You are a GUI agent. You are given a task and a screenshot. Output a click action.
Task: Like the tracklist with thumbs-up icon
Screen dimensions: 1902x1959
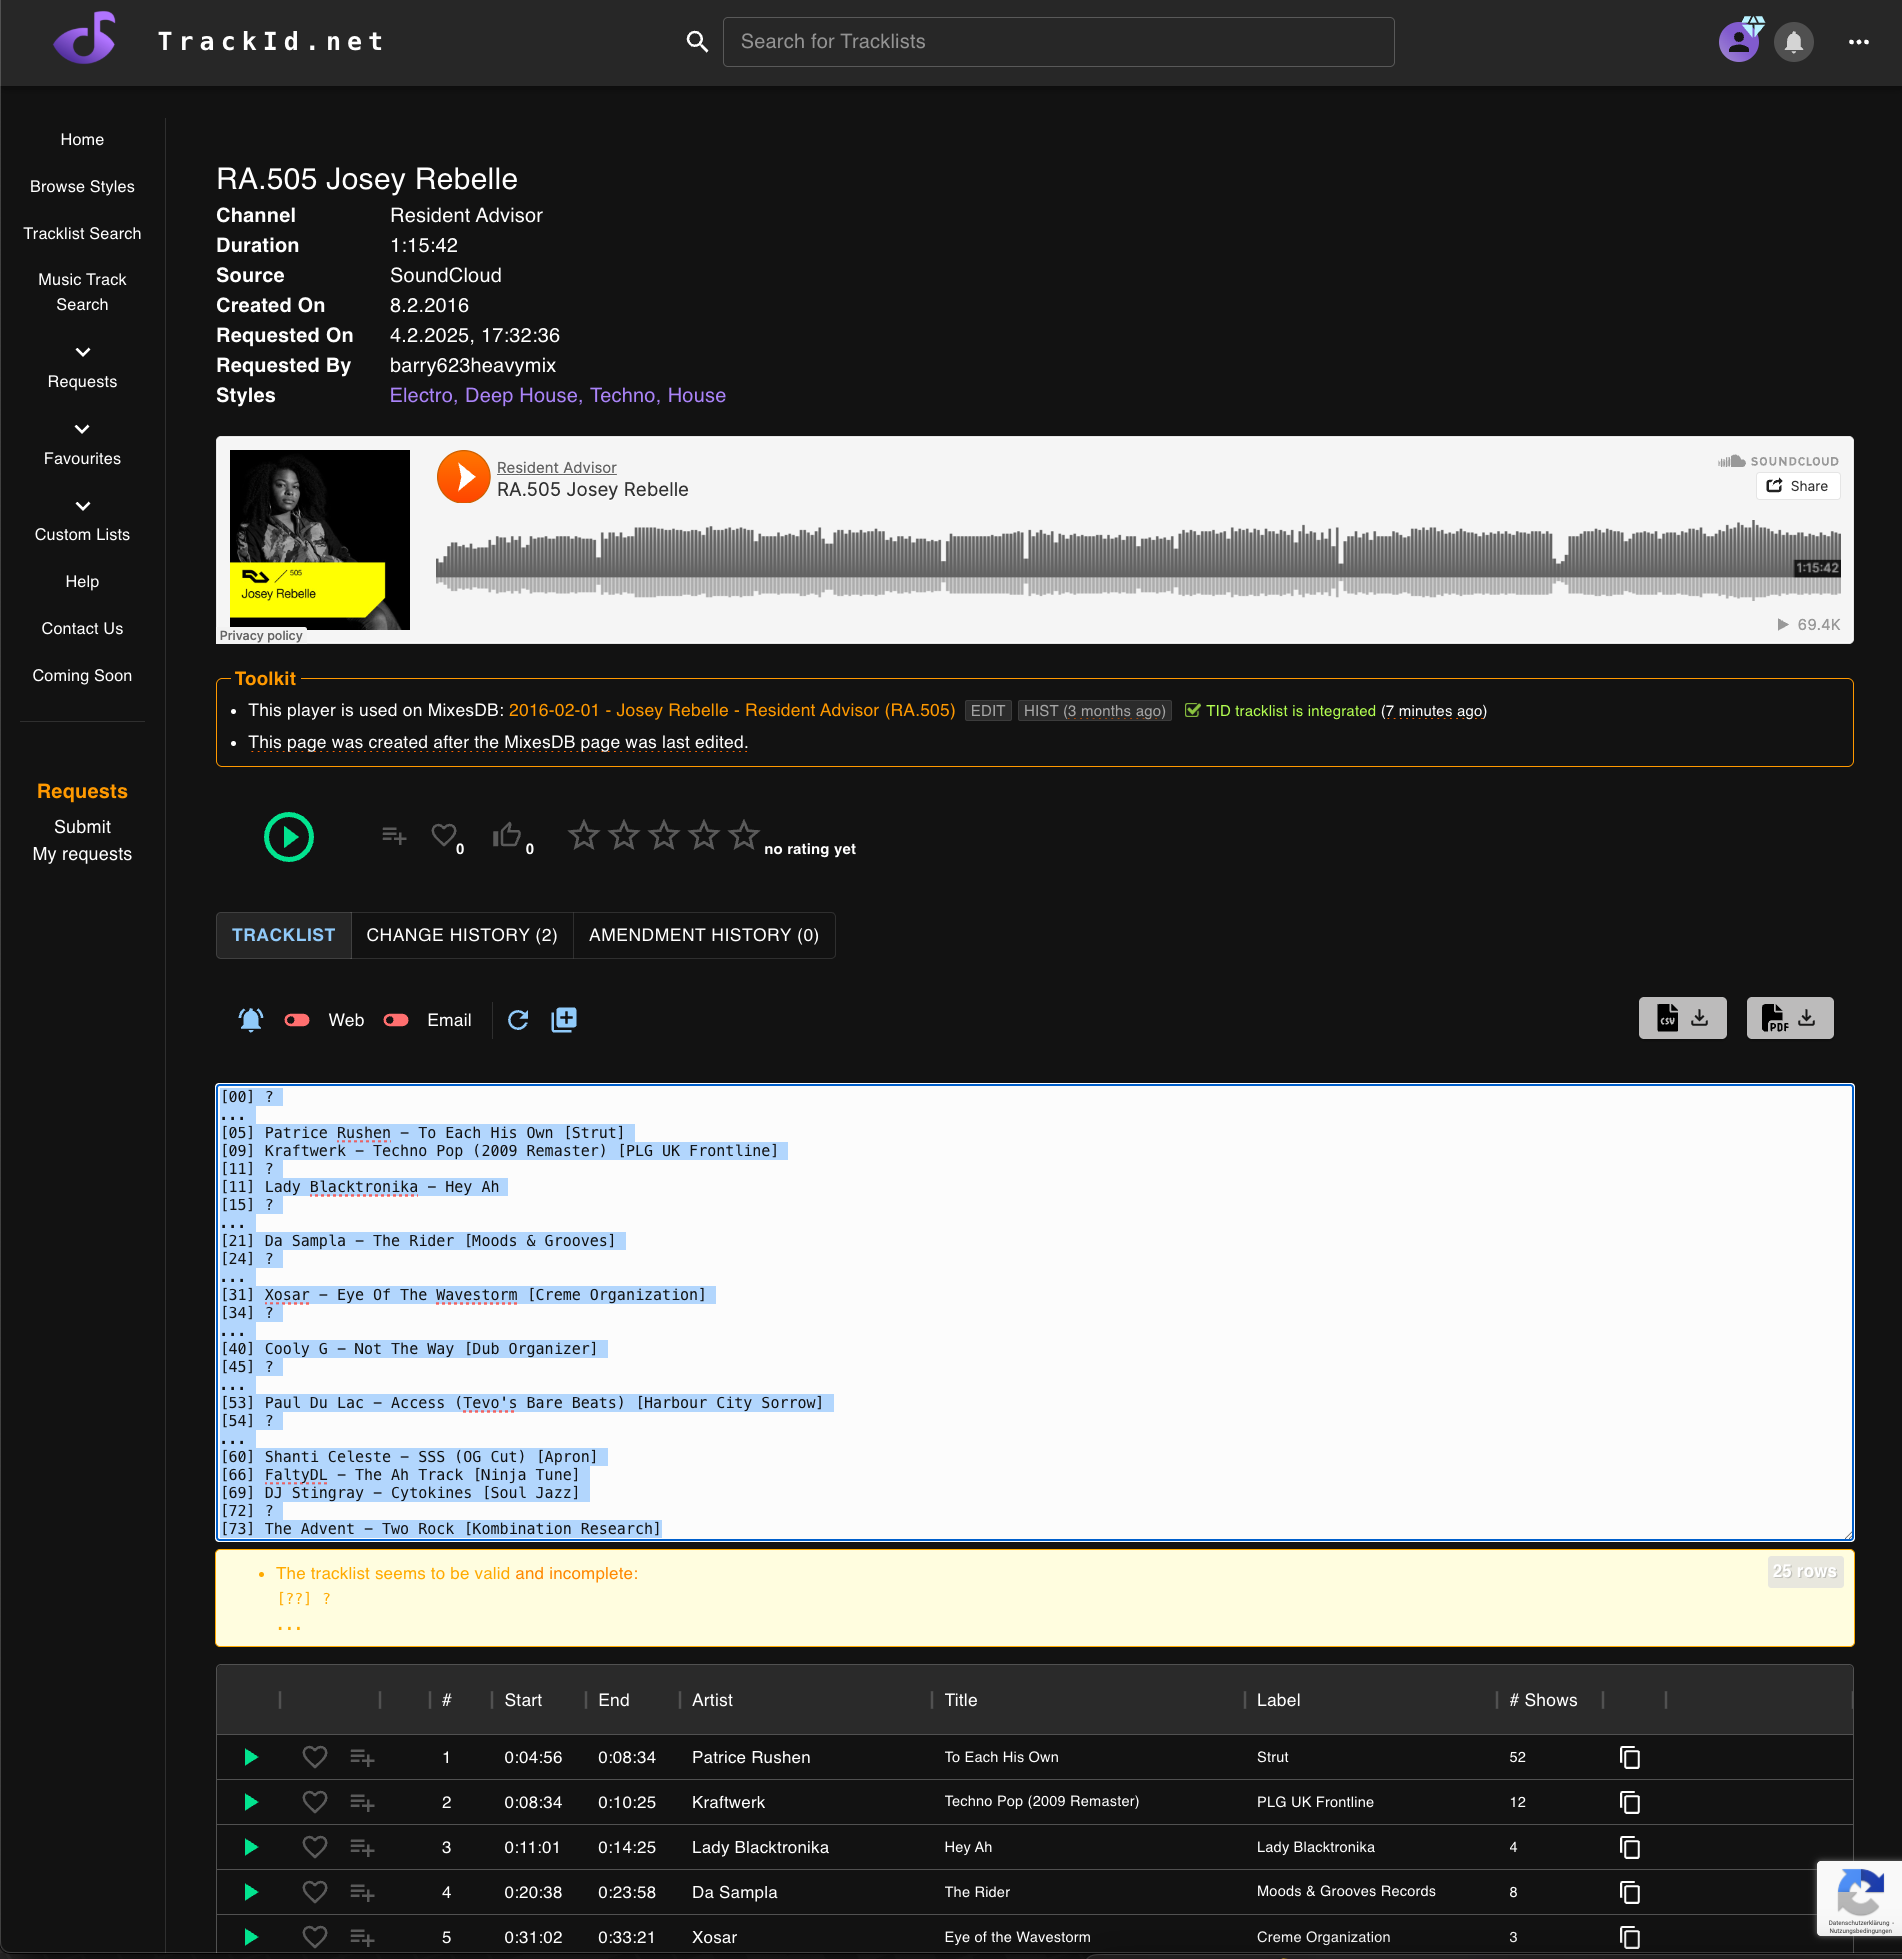[507, 835]
